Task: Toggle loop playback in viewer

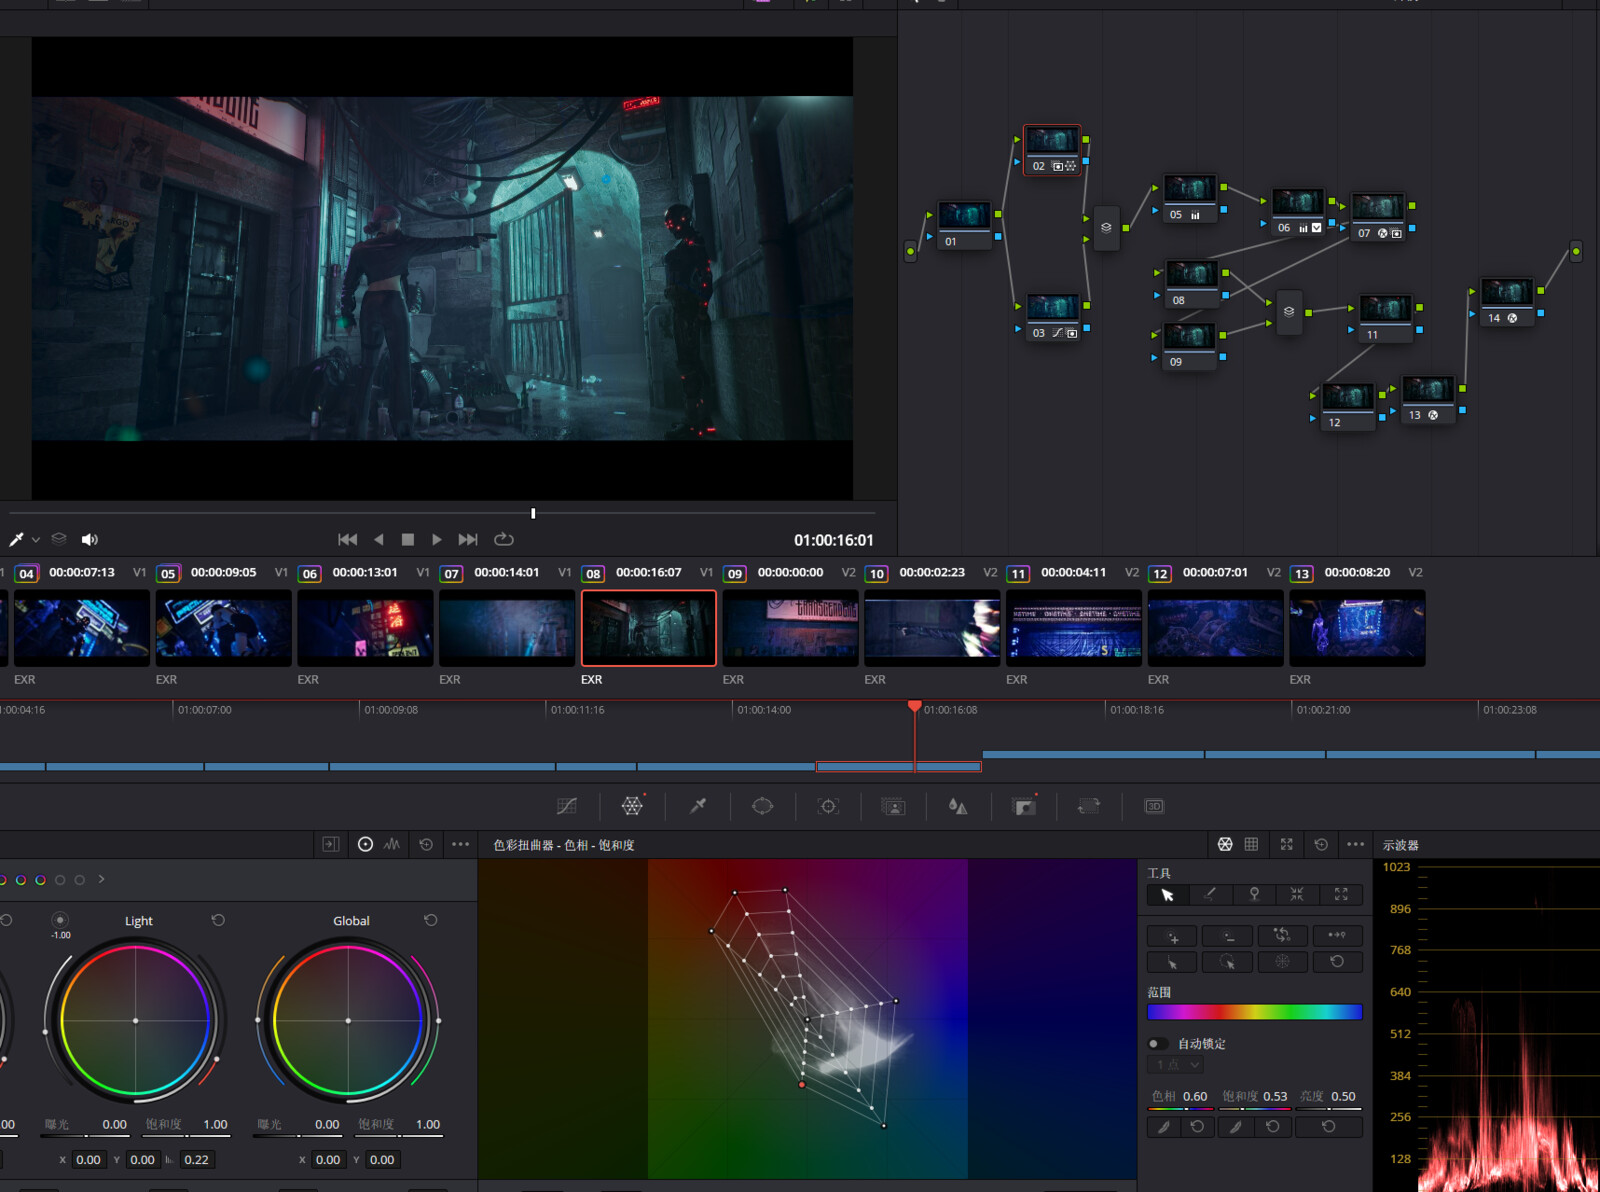Action: (x=504, y=540)
